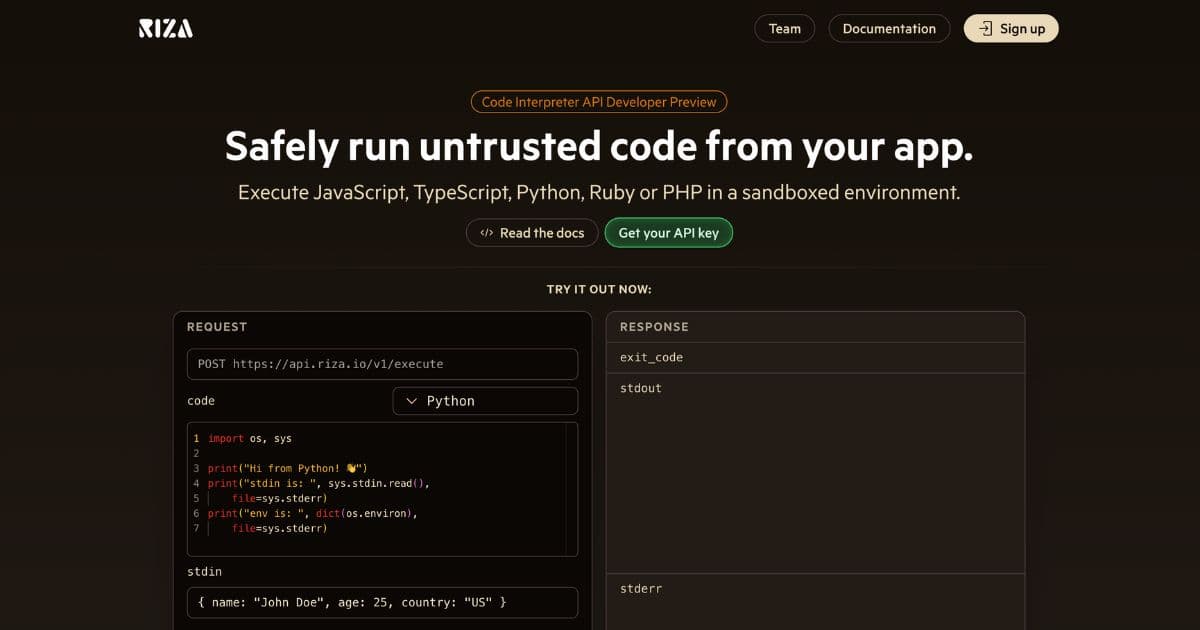
Task: Click the 'import os, sys' code line
Action: click(x=250, y=438)
